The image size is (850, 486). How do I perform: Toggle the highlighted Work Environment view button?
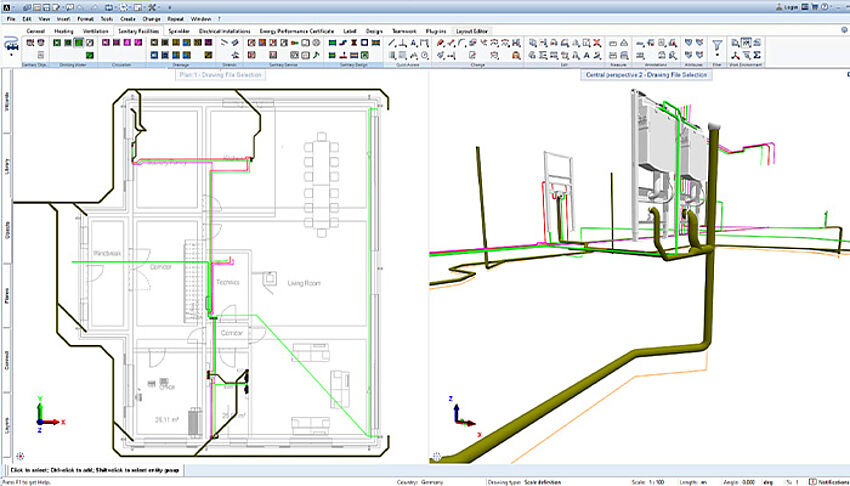pos(745,43)
